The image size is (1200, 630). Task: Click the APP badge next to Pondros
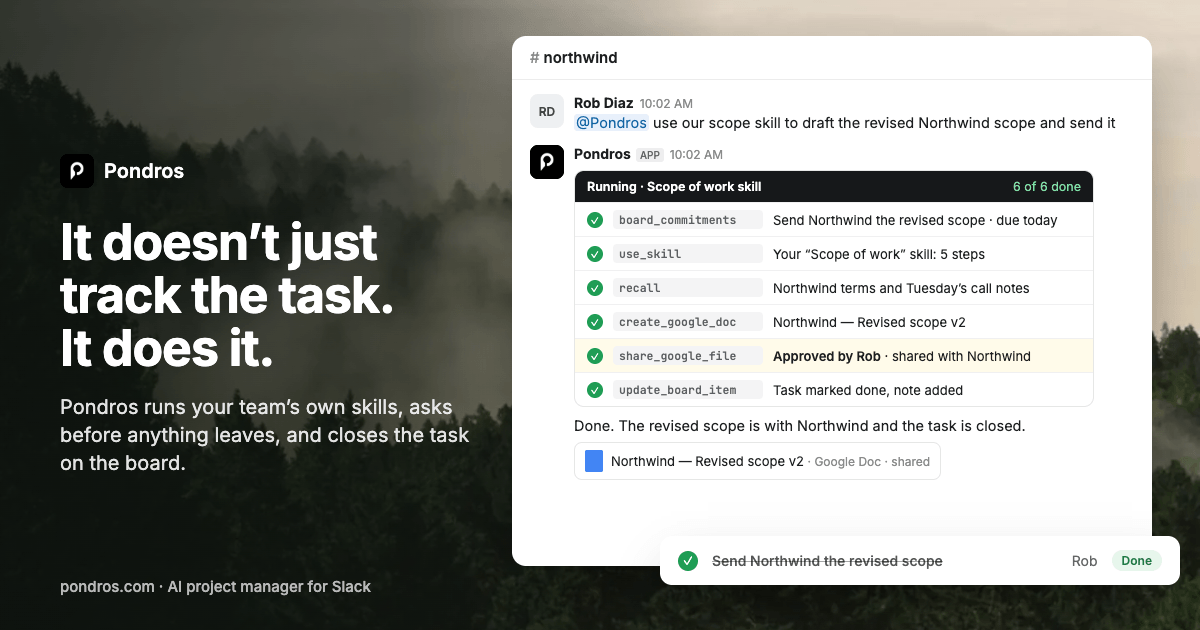point(650,155)
